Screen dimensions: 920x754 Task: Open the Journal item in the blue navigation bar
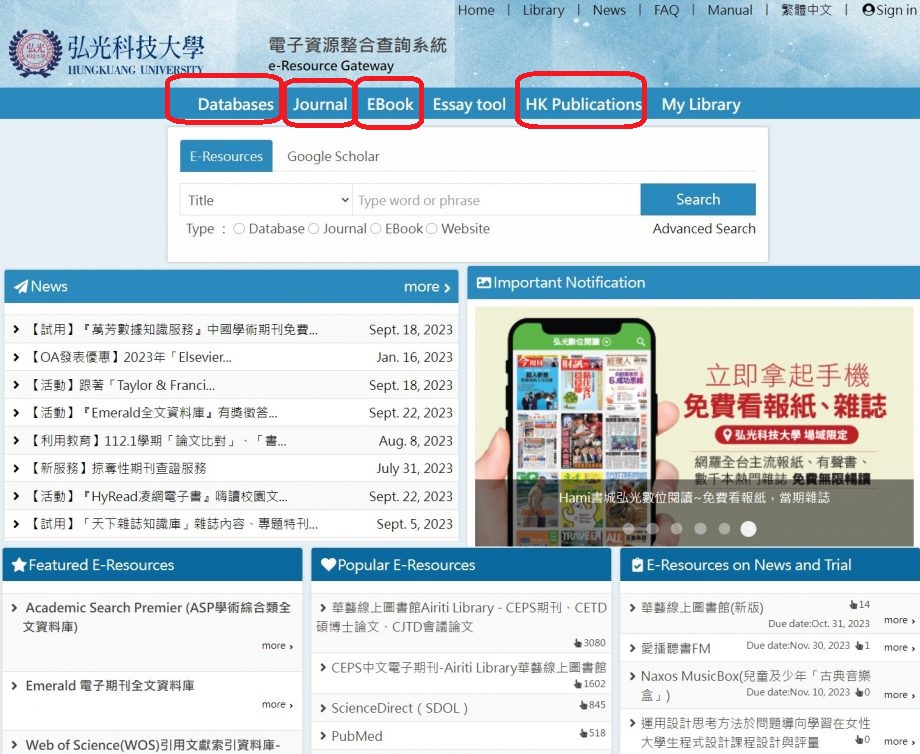pyautogui.click(x=320, y=104)
